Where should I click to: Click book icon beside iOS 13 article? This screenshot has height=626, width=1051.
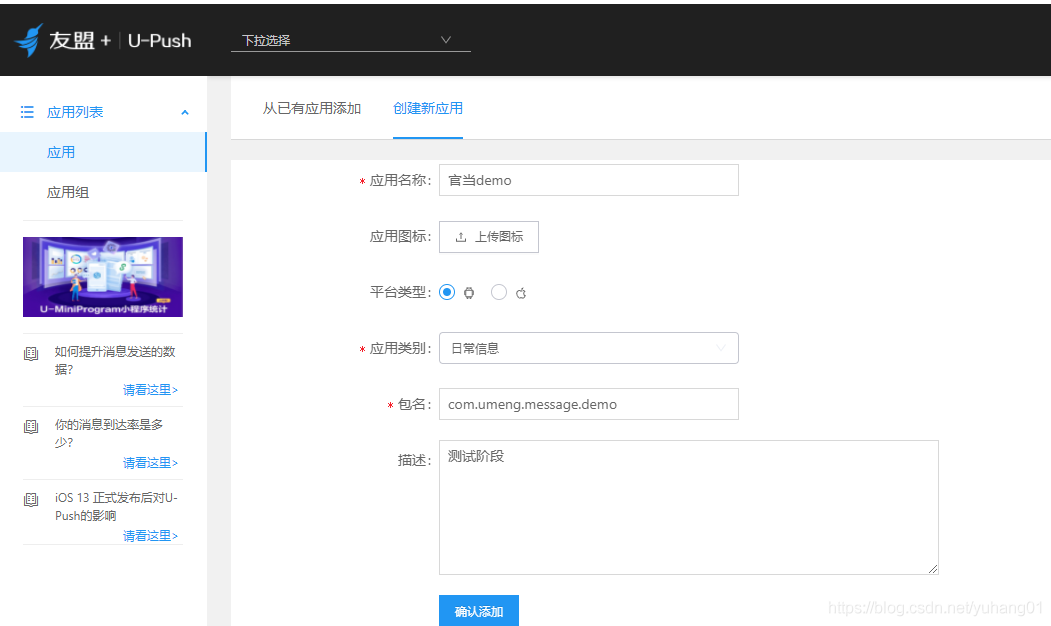point(31,499)
